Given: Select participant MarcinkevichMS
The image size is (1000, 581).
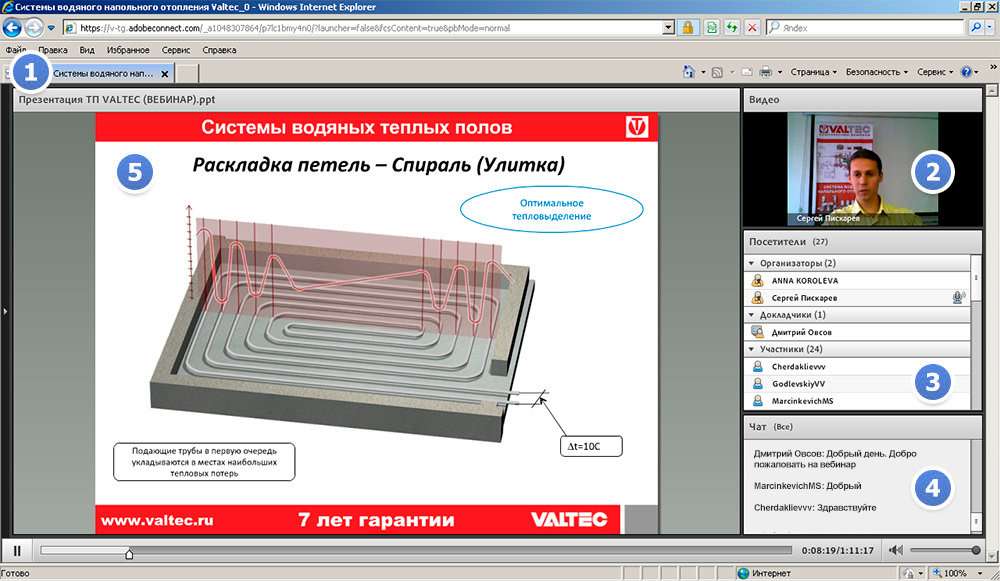Looking at the screenshot, I should pyautogui.click(x=857, y=401).
